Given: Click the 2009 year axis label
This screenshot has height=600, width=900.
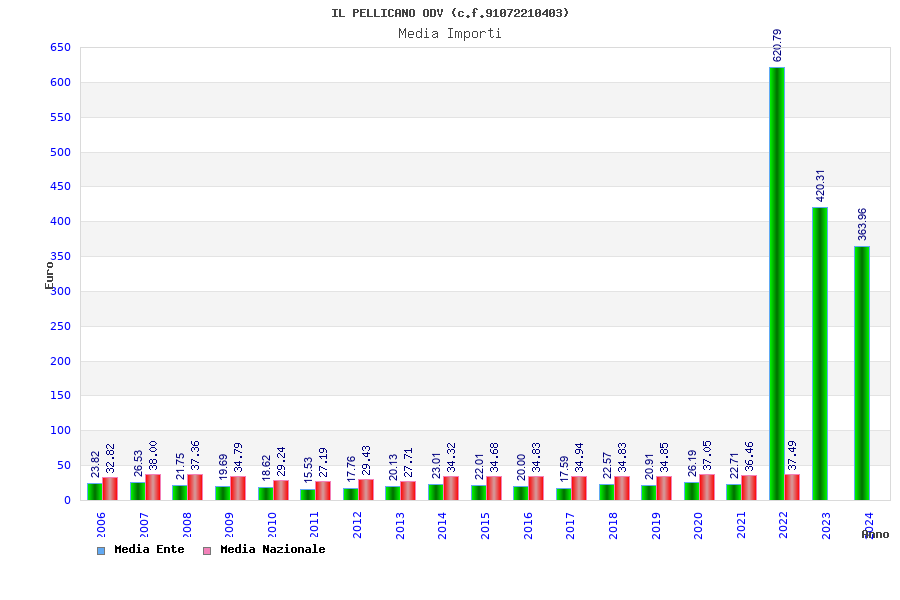Looking at the screenshot, I should (x=229, y=525).
